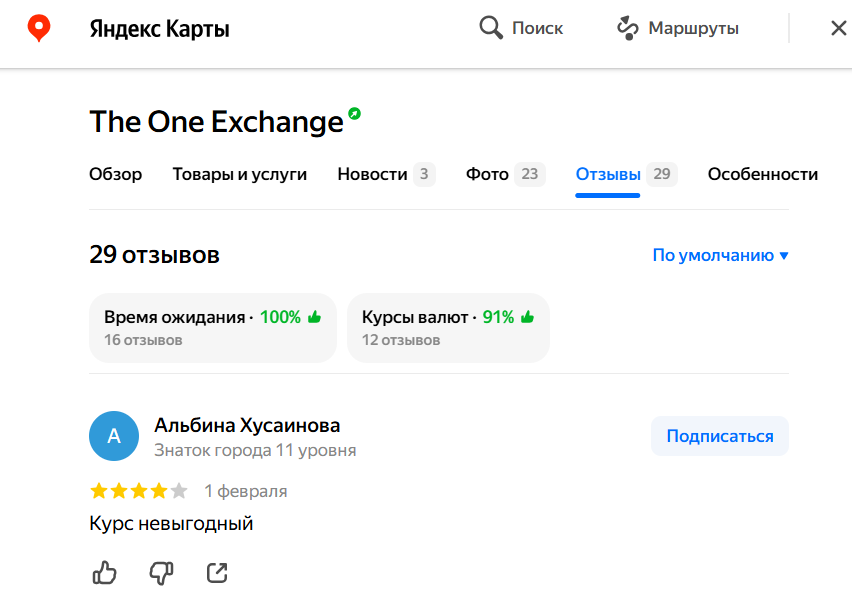Open Альбина Хусаинова's profile name link
This screenshot has width=852, height=599.
247,425
